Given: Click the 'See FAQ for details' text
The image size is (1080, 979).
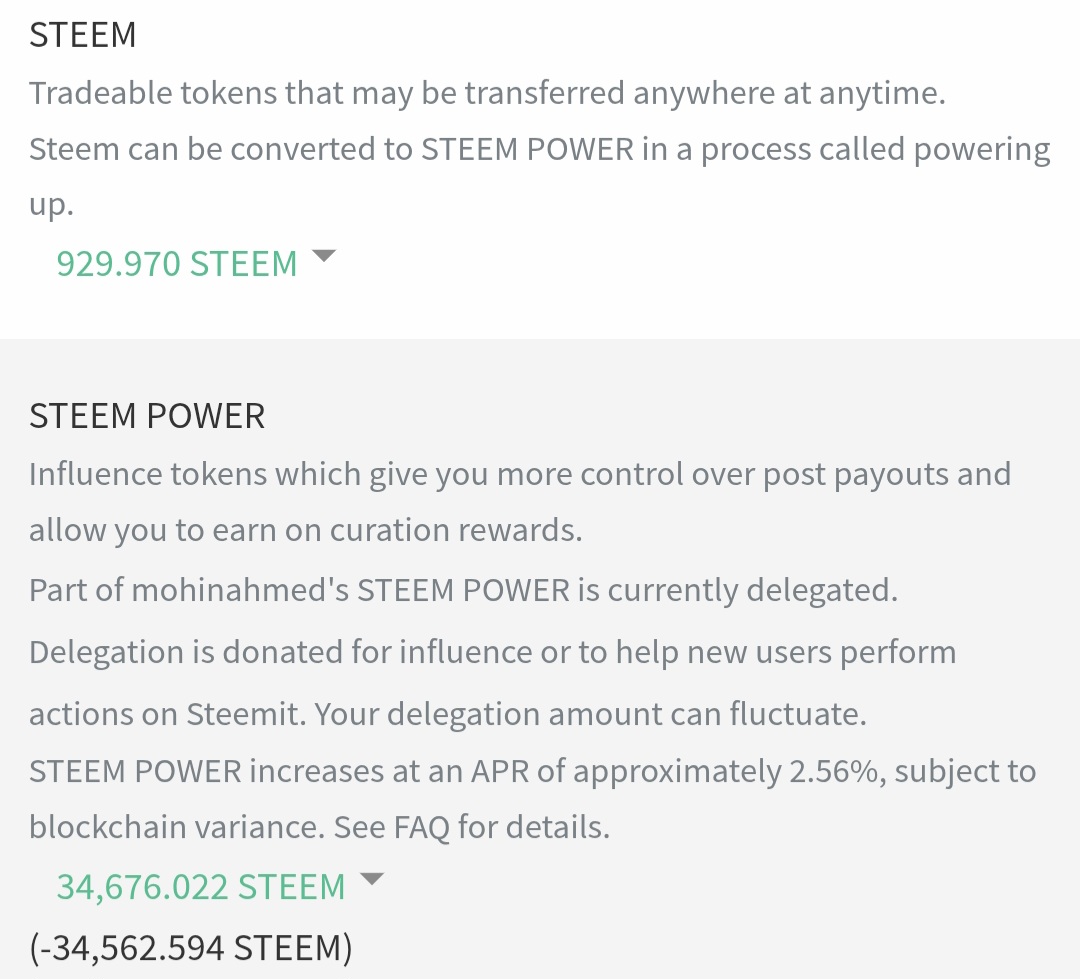Looking at the screenshot, I should click(471, 827).
